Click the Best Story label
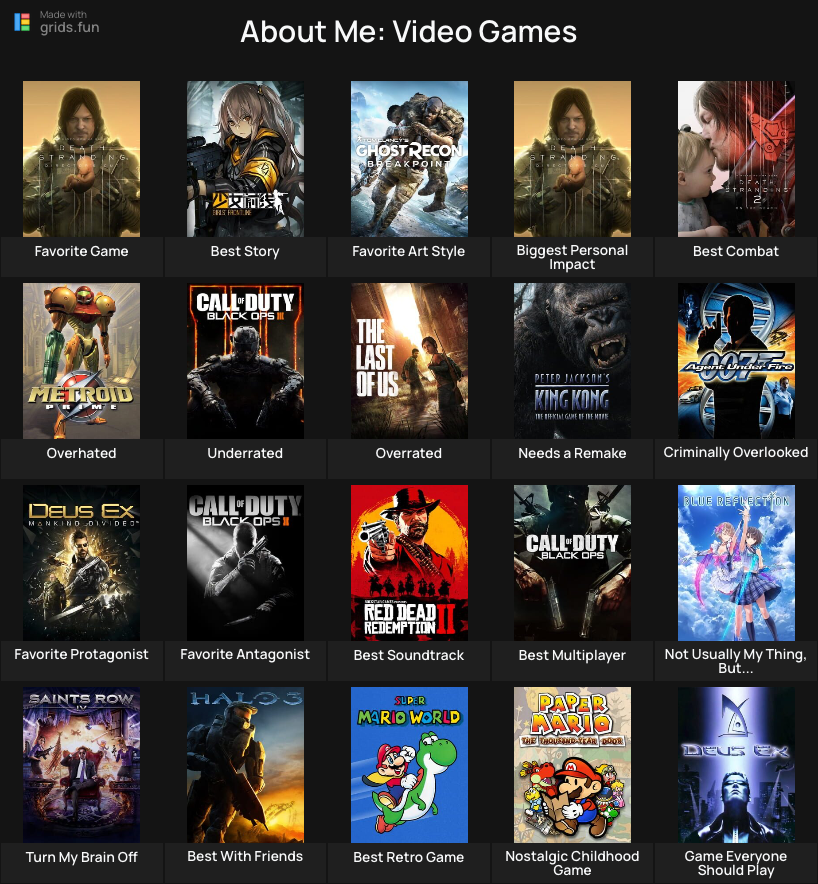Viewport: 818px width, 884px height. (x=245, y=251)
